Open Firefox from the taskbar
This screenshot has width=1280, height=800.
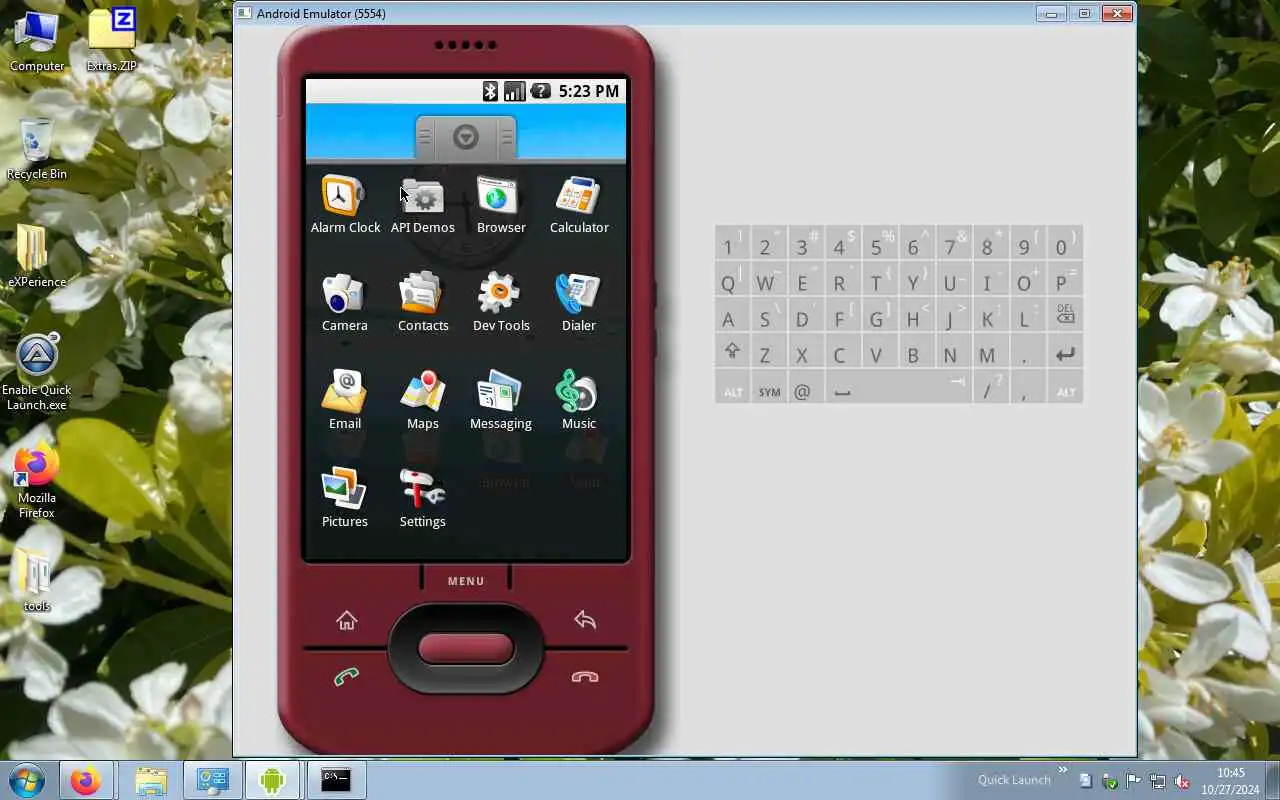tap(85, 780)
